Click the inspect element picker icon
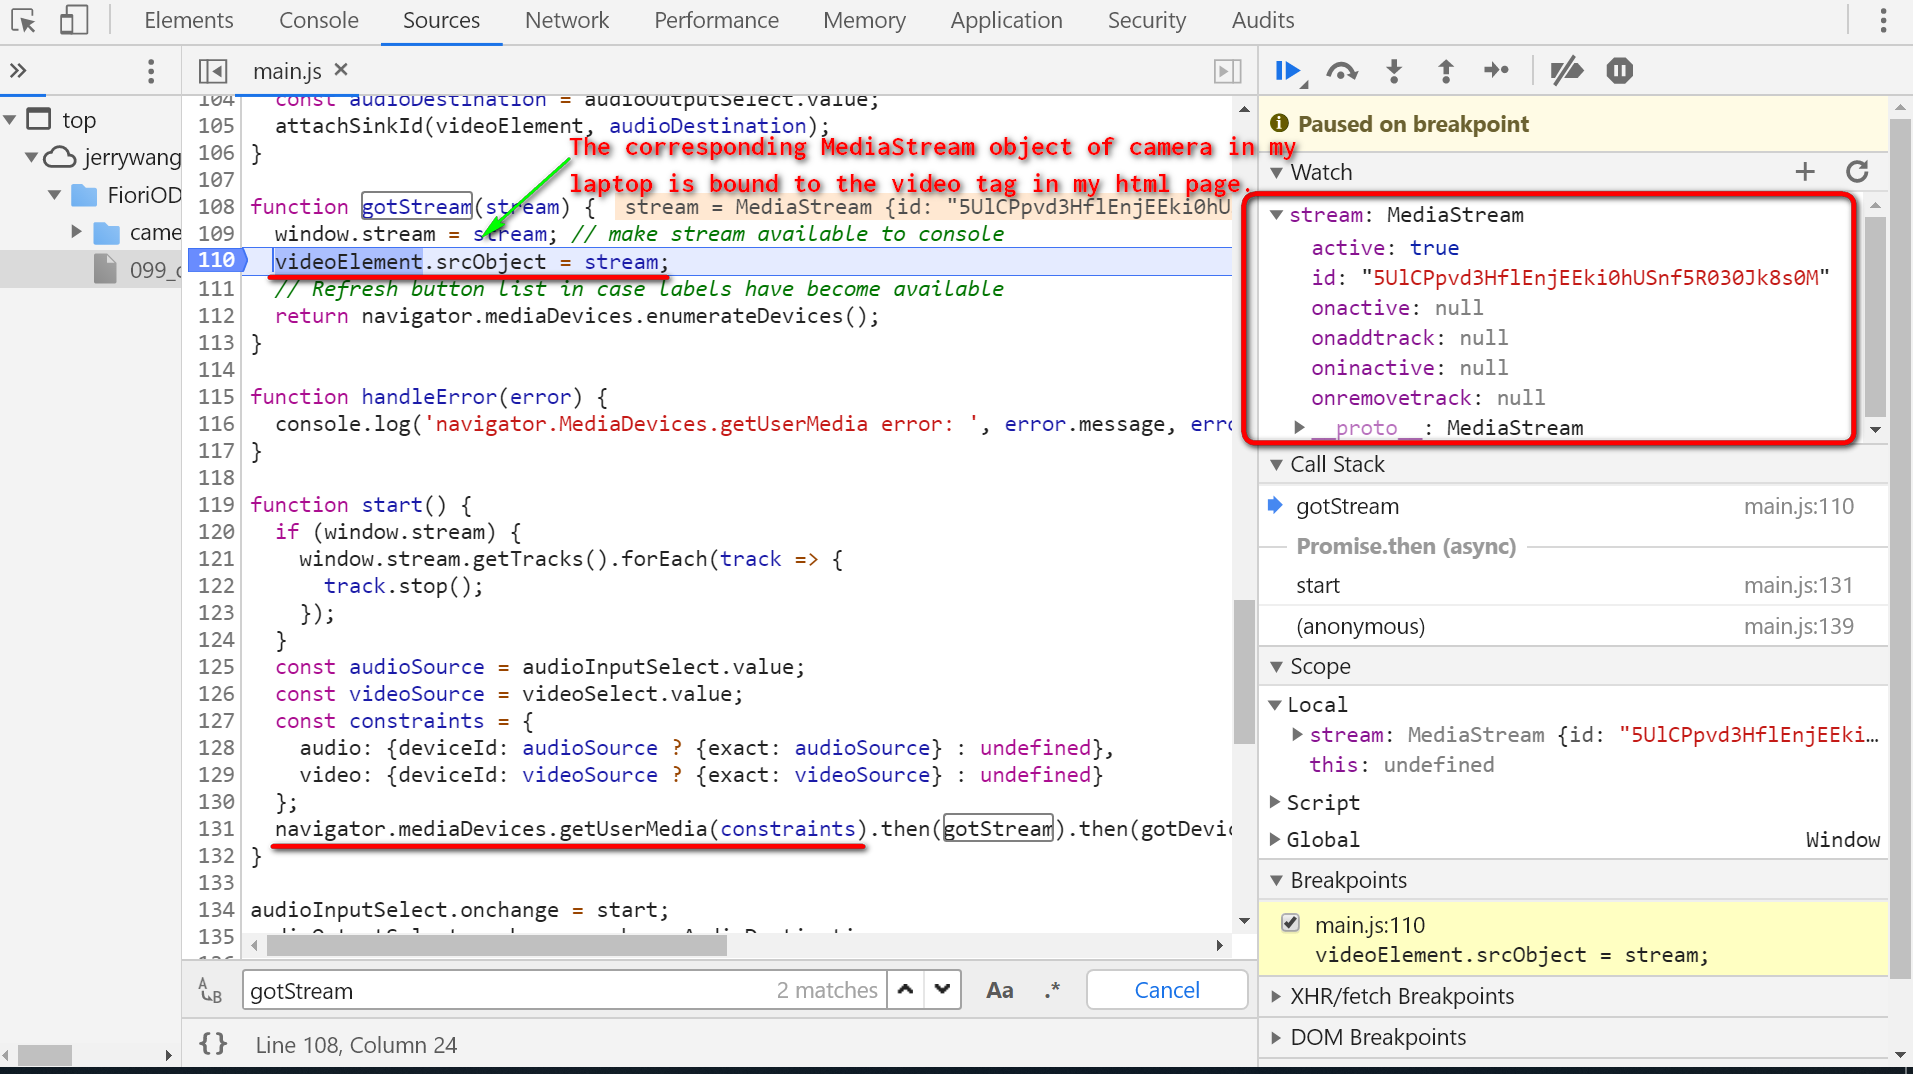 pos(23,20)
